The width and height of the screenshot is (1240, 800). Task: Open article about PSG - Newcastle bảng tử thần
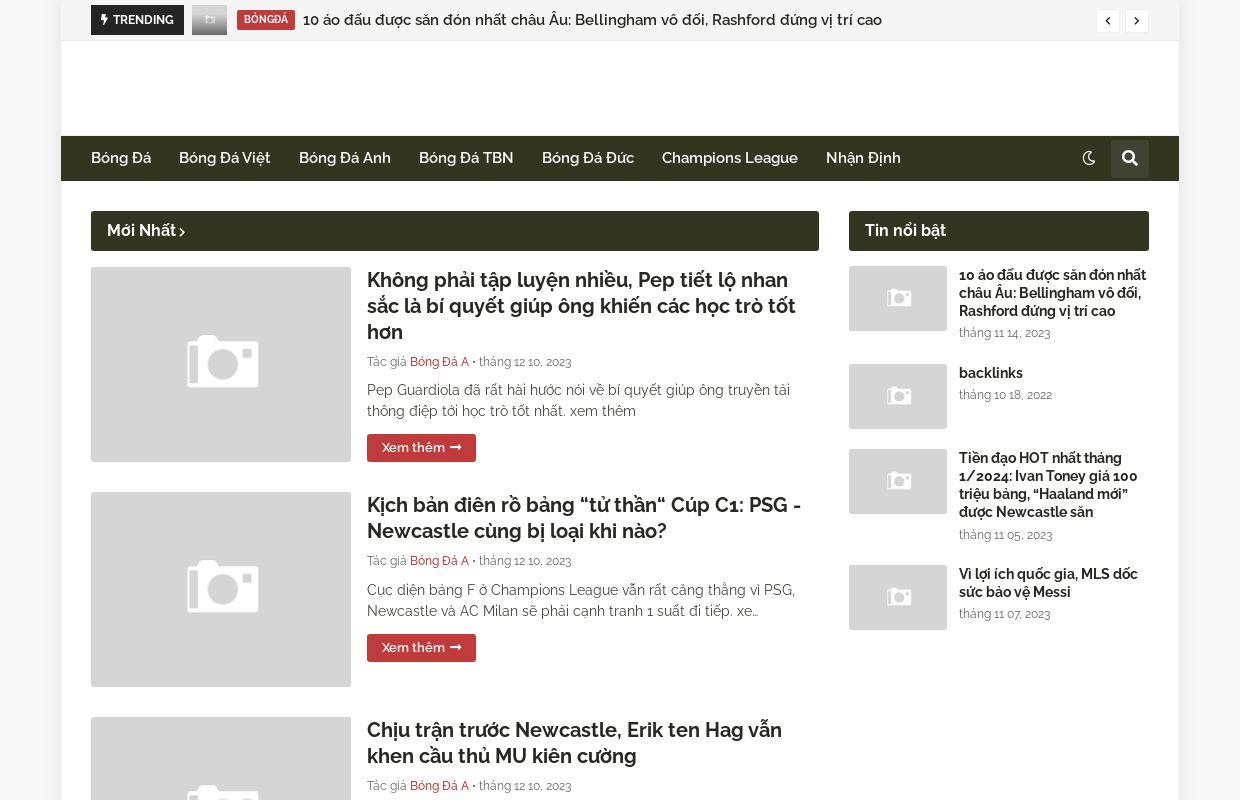tap(584, 518)
